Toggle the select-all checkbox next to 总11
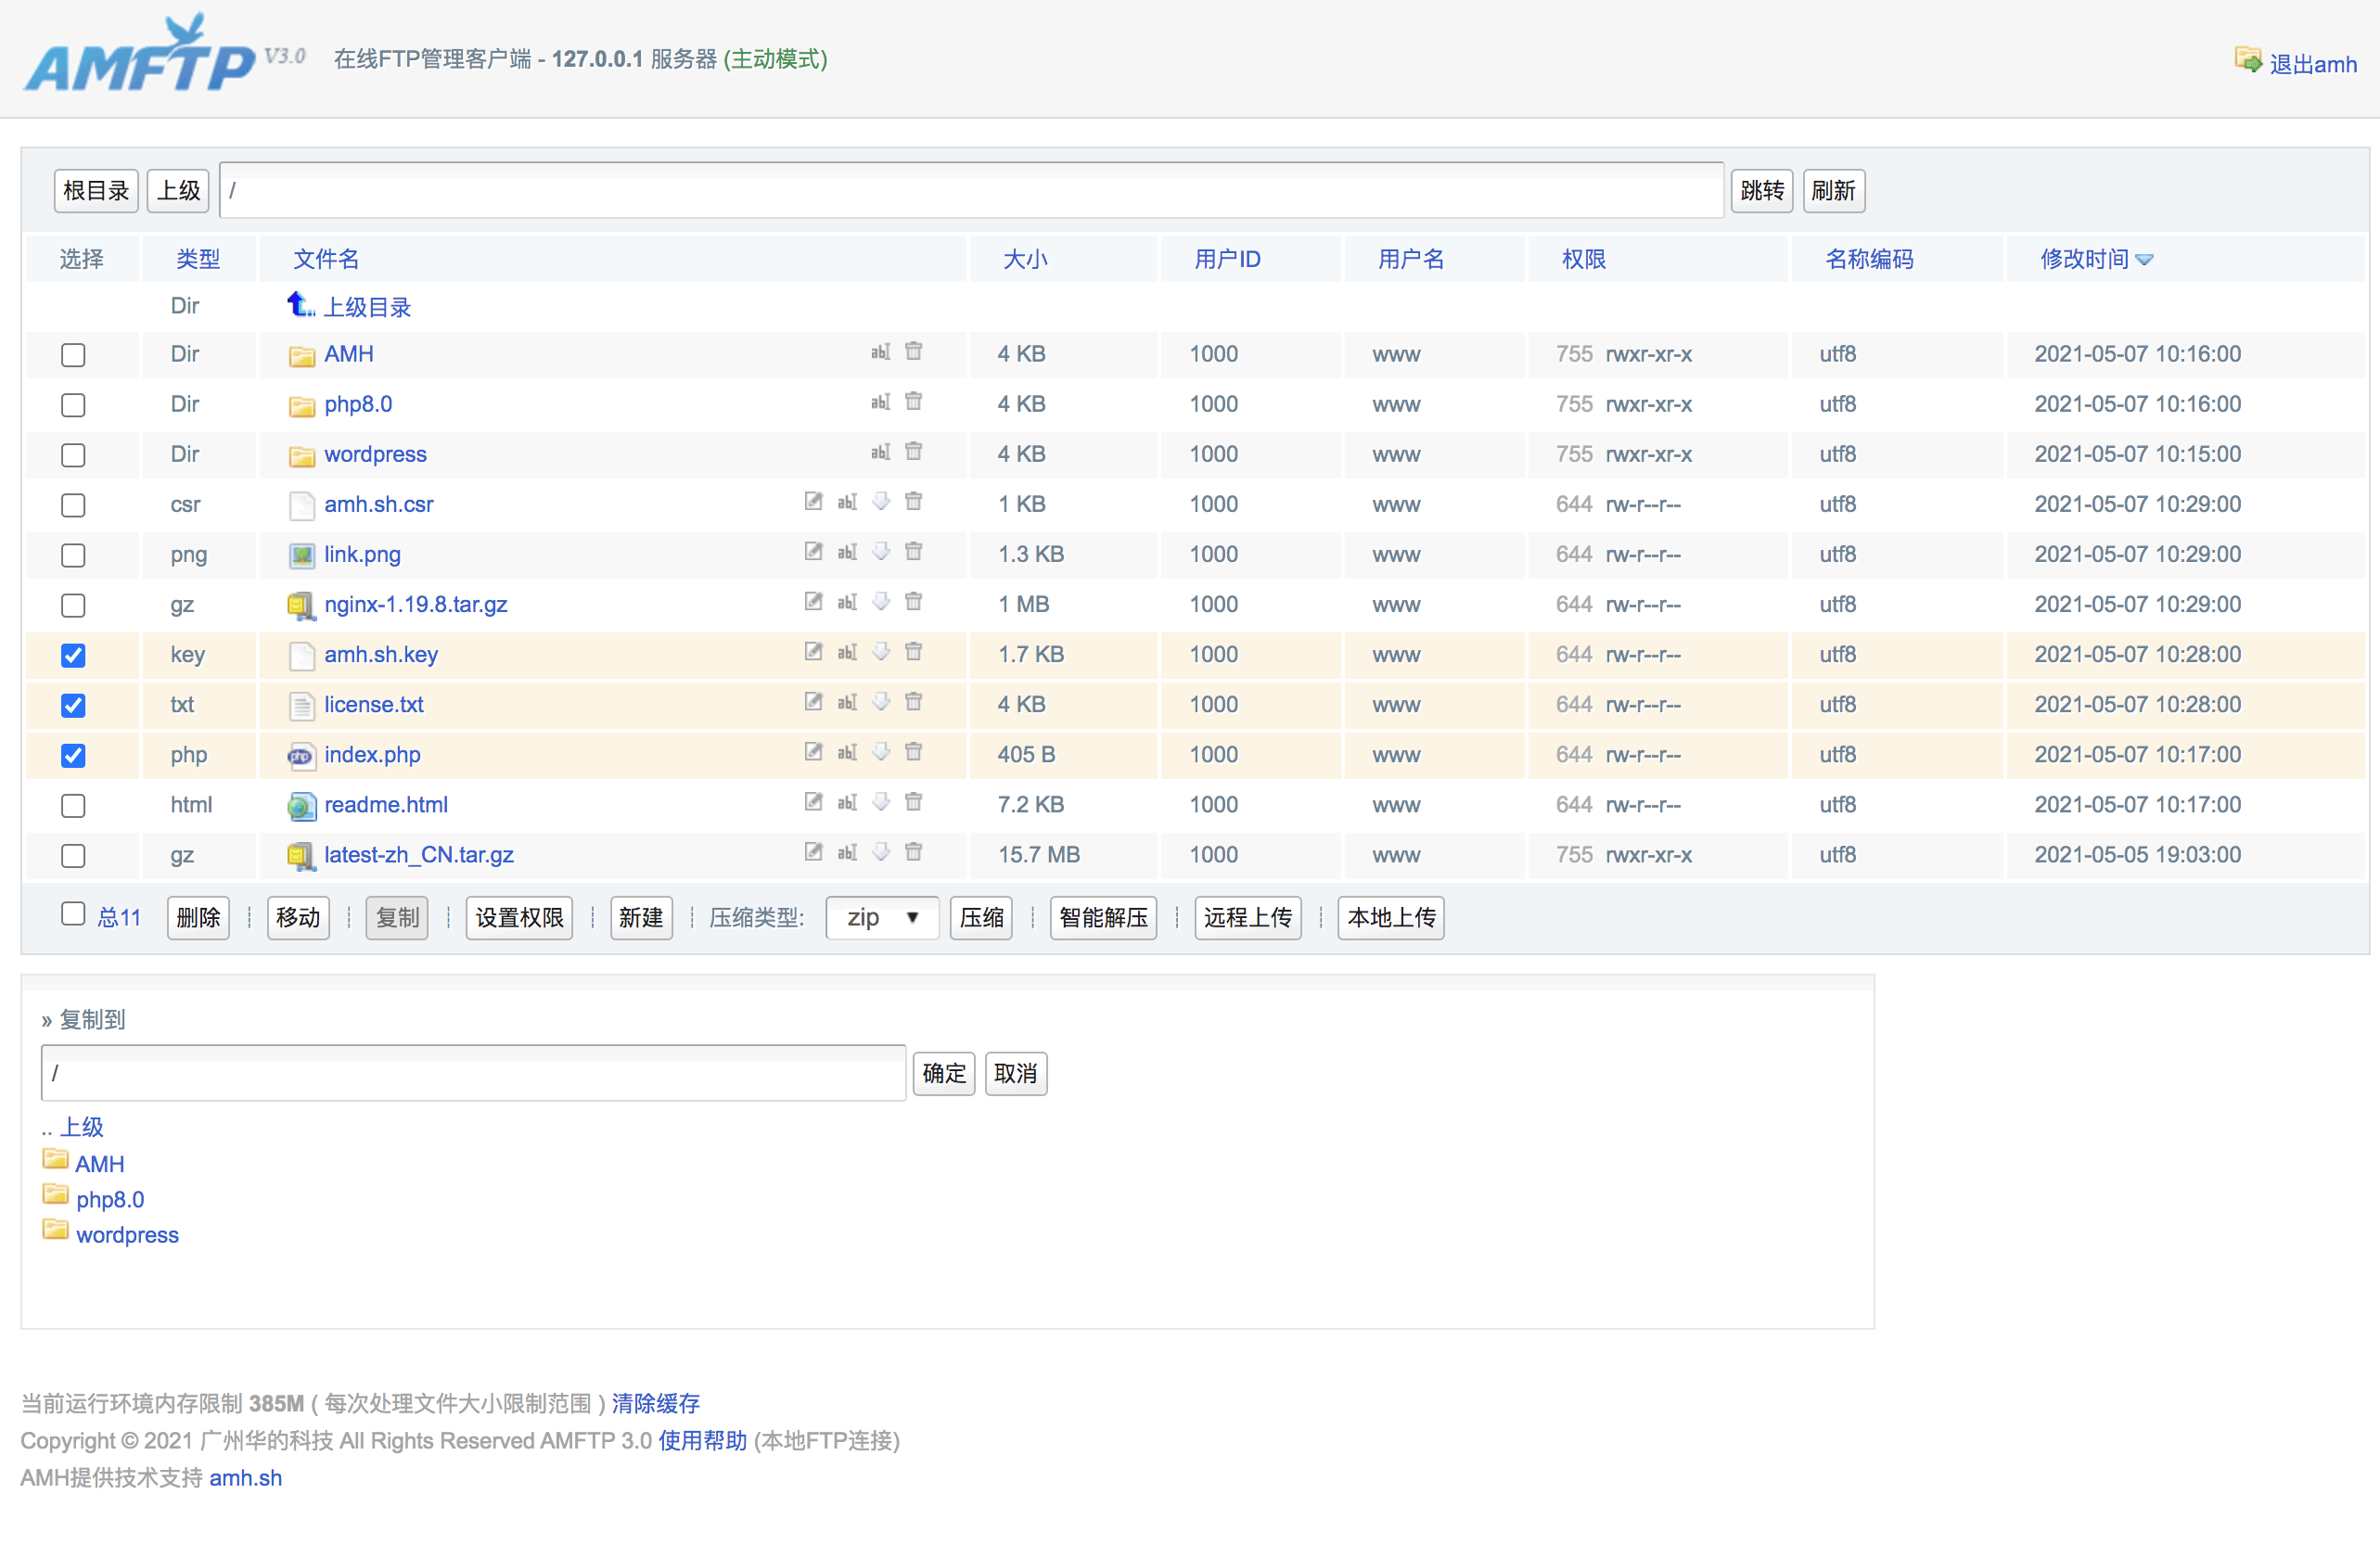The height and width of the screenshot is (1545, 2380). tap(73, 913)
